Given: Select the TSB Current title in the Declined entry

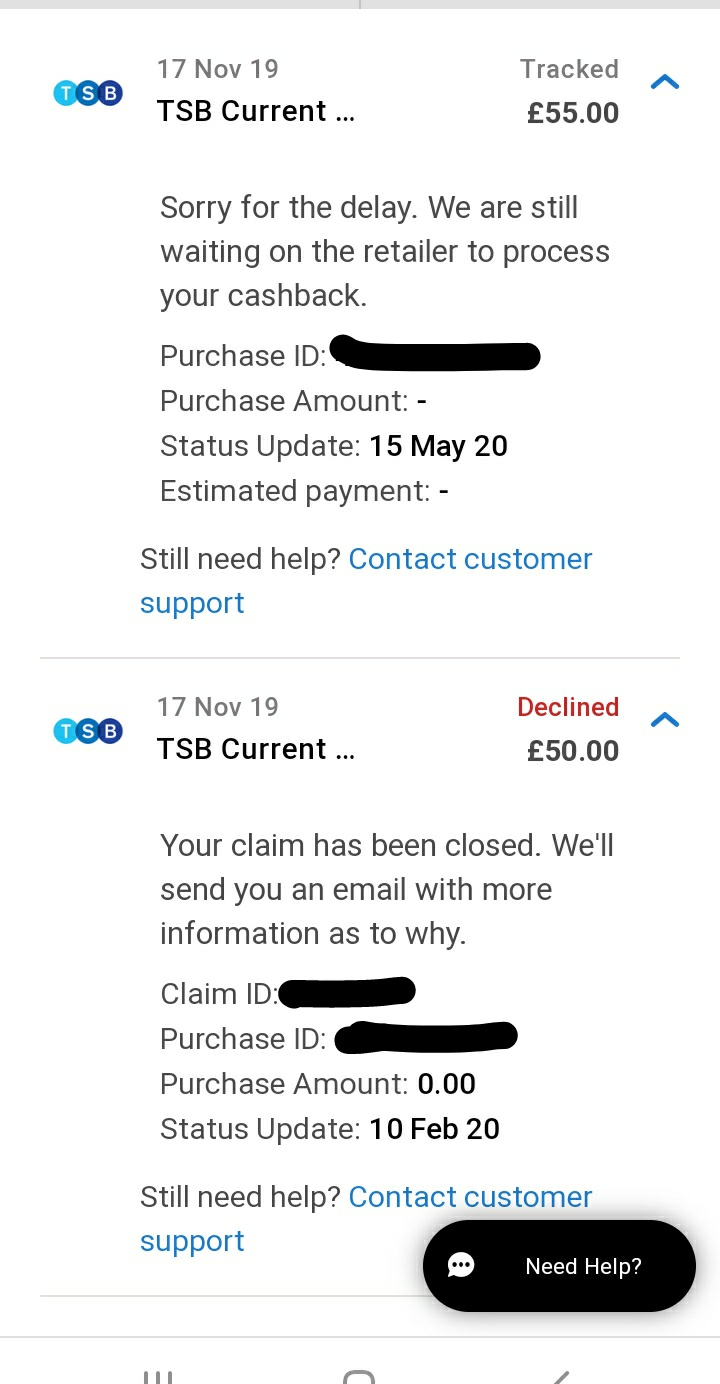Looking at the screenshot, I should pyautogui.click(x=255, y=749).
